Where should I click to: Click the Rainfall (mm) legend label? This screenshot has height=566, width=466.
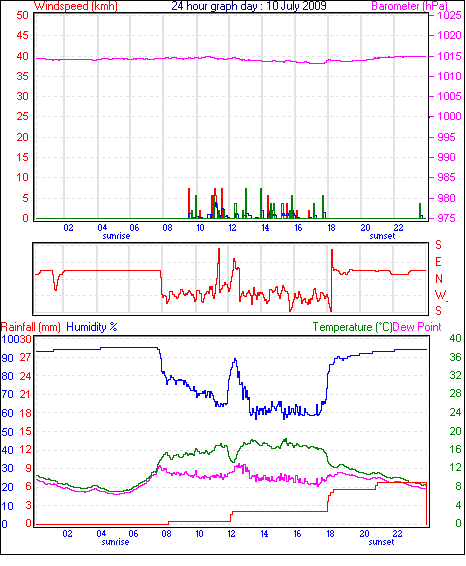[31, 327]
